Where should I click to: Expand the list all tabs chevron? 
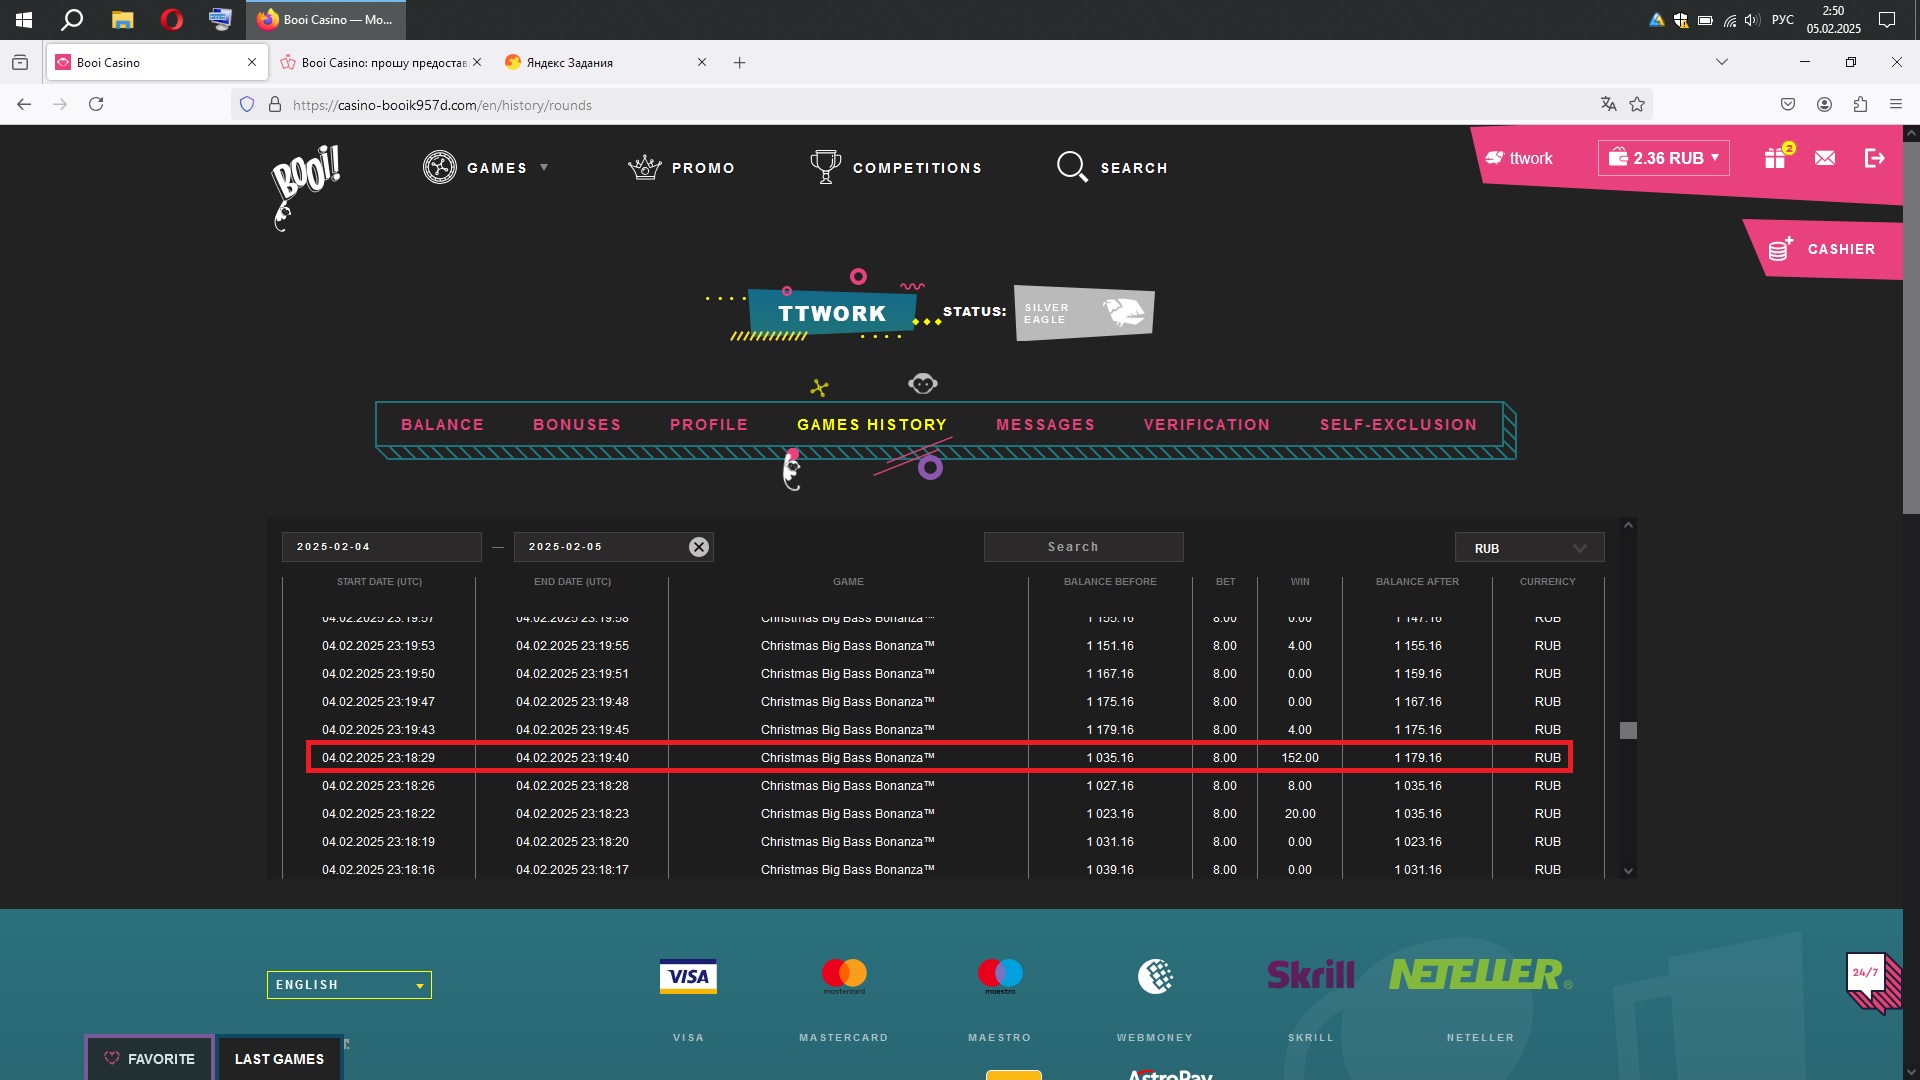pos(1722,62)
